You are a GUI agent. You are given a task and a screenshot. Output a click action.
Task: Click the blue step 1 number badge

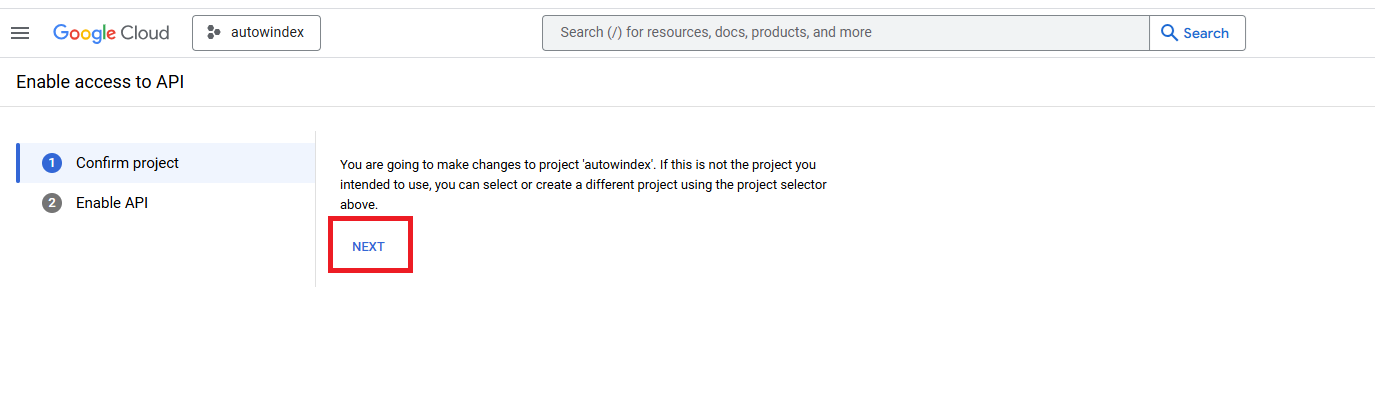pos(52,163)
